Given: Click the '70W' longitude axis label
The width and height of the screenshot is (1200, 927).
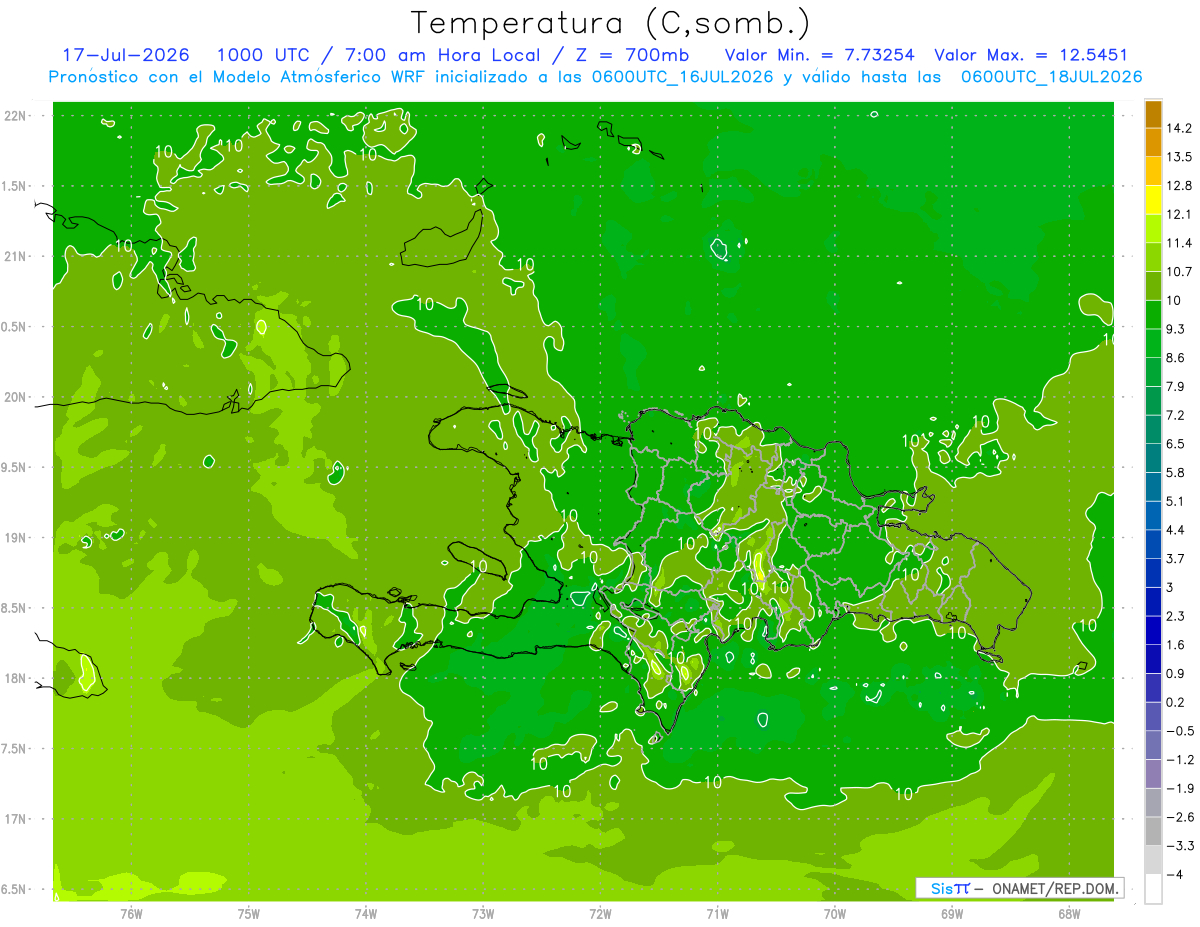Looking at the screenshot, I should 835,914.
